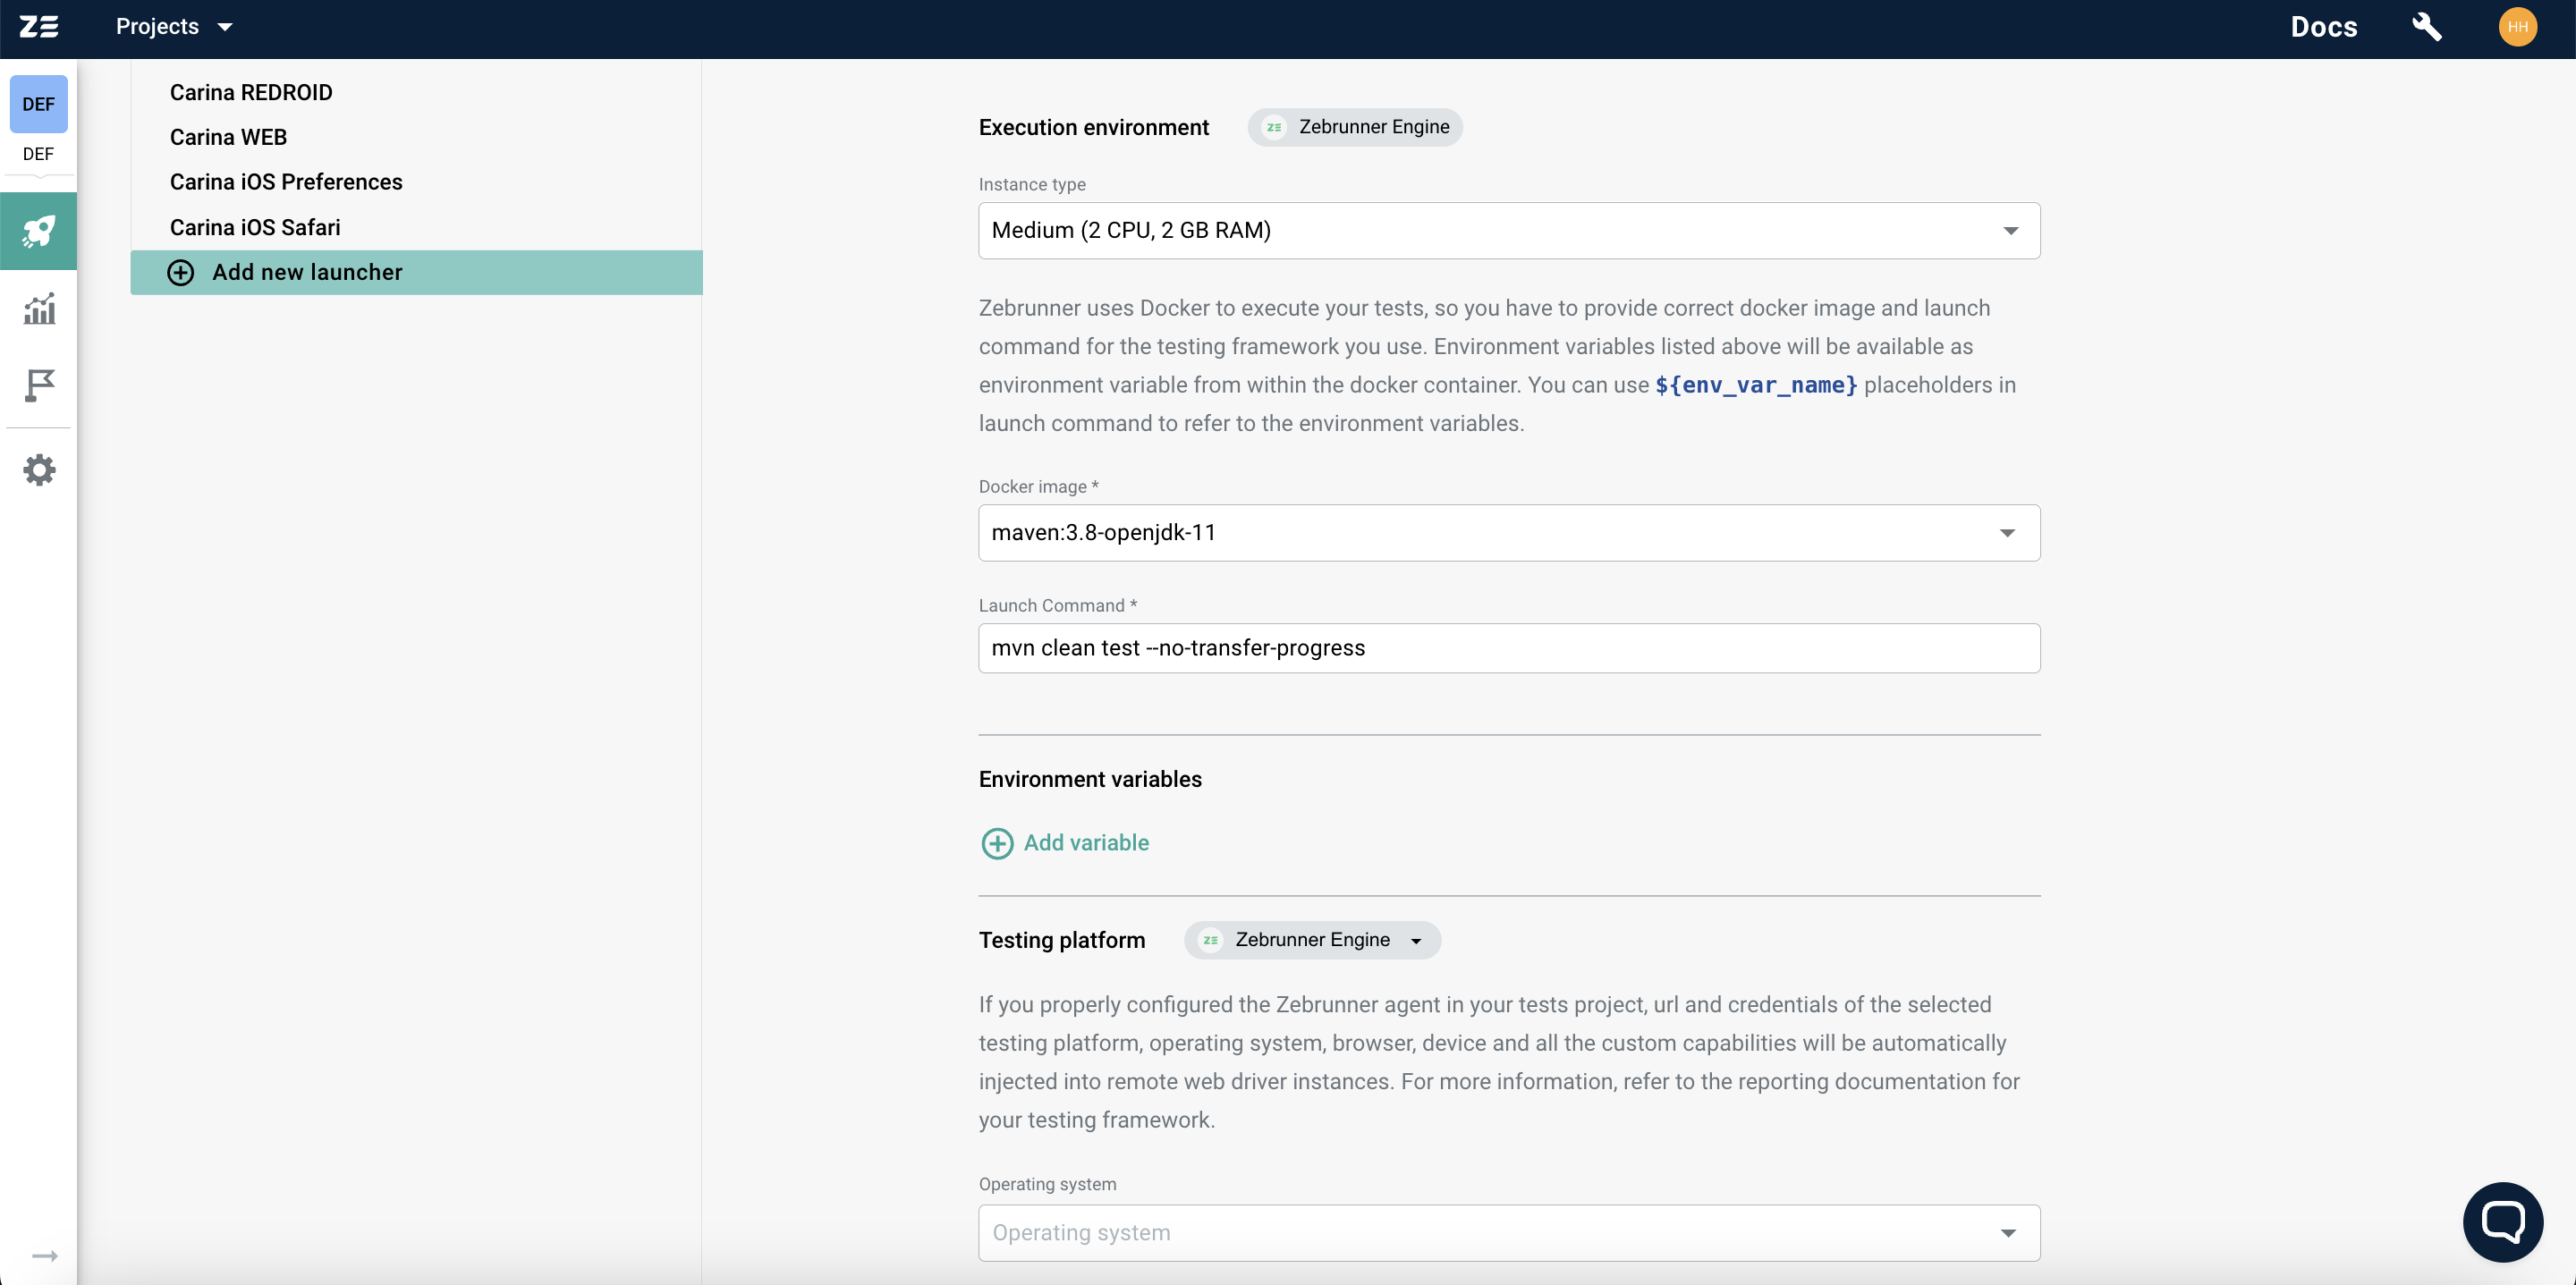Expand the sidebar with arrow icon

point(45,1255)
